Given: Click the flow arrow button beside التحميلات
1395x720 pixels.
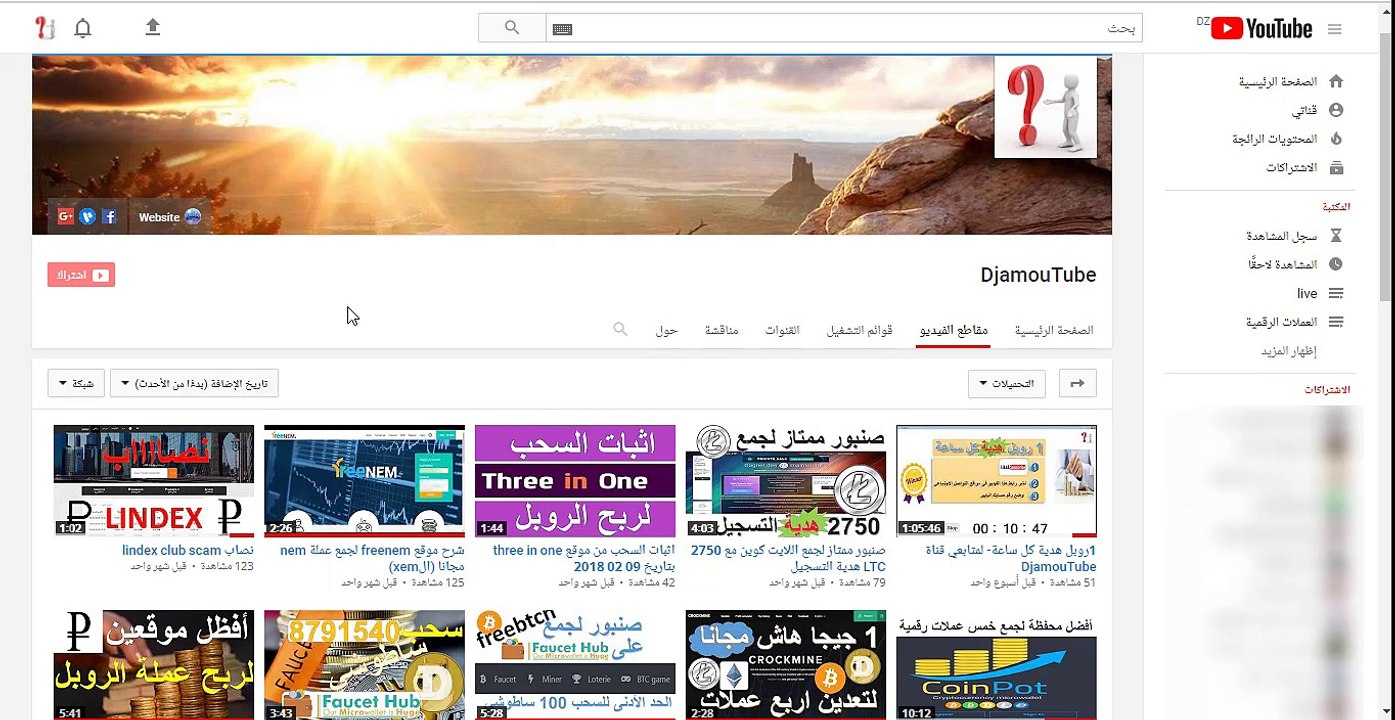Looking at the screenshot, I should click(1077, 383).
